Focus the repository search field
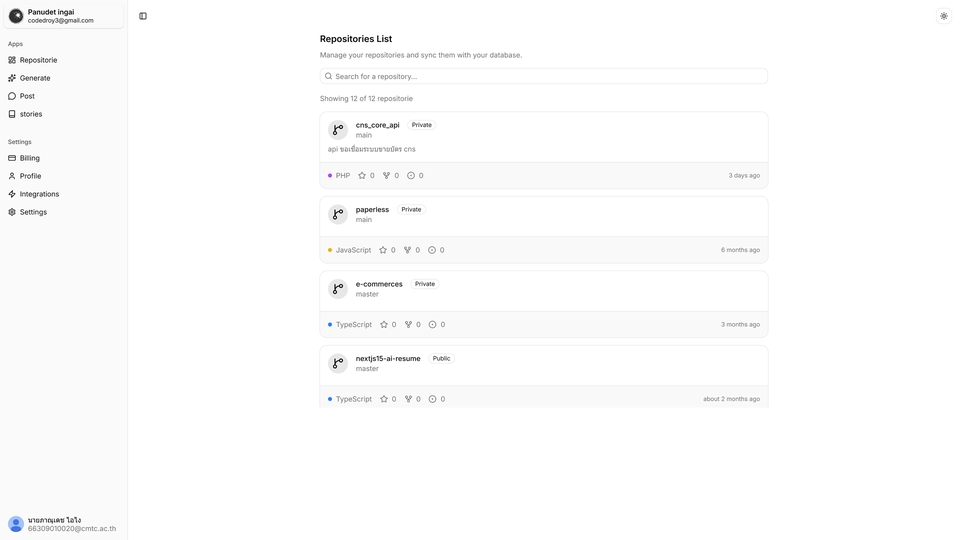This screenshot has height=540, width=960. point(544,76)
